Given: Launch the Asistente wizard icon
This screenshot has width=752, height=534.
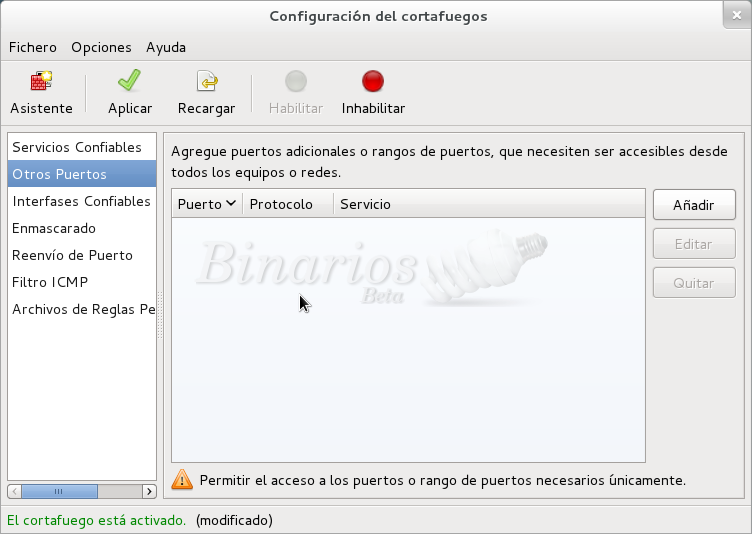Looking at the screenshot, I should click(41, 82).
